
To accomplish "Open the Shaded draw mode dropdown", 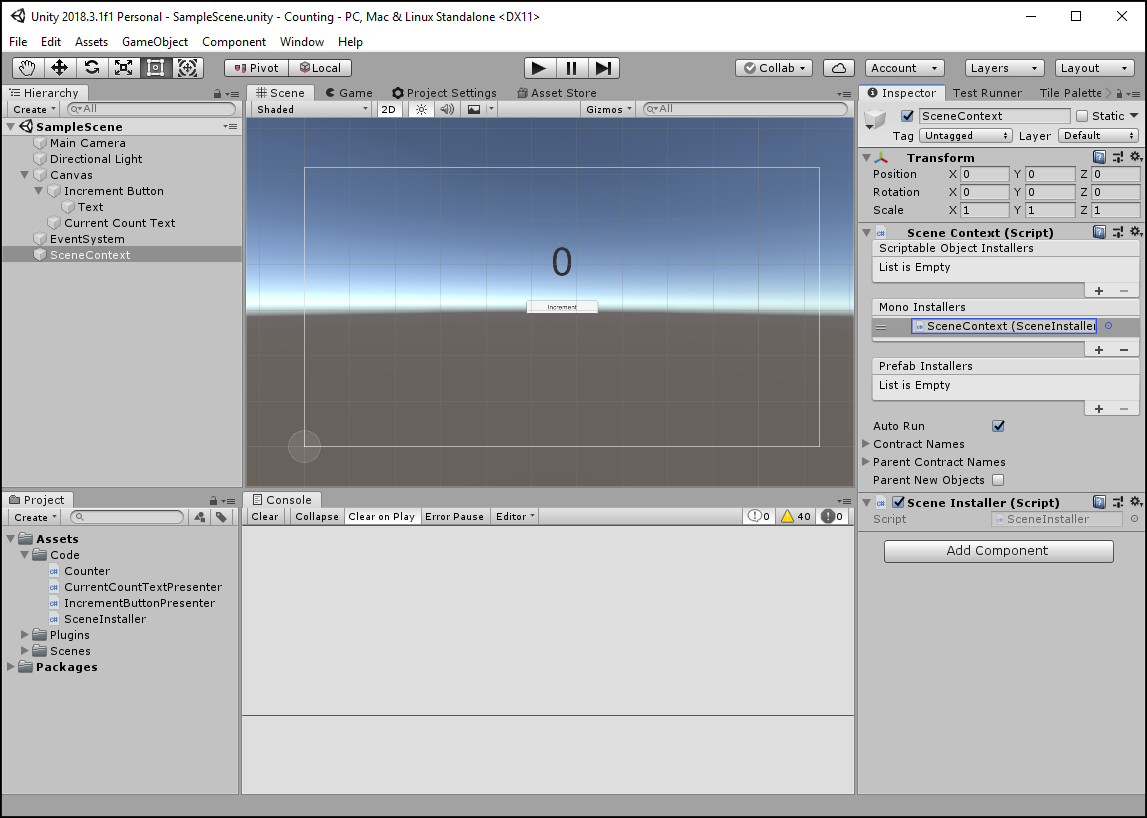I will pyautogui.click(x=310, y=108).
